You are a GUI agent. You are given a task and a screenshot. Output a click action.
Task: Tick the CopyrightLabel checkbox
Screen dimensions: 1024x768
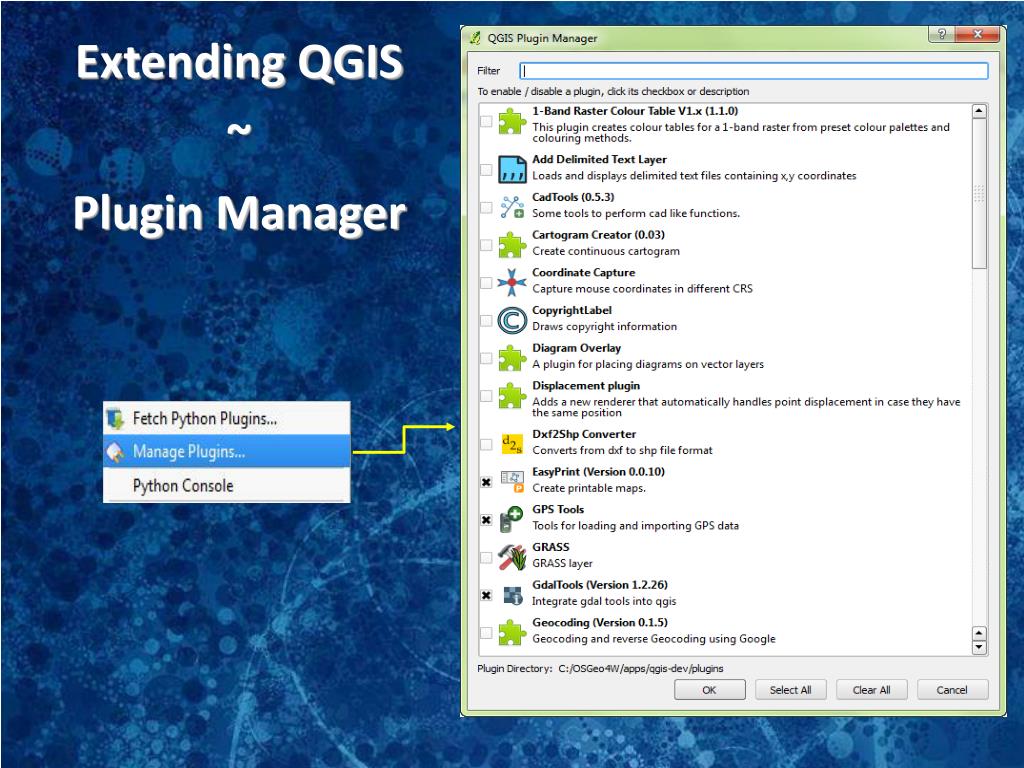486,321
